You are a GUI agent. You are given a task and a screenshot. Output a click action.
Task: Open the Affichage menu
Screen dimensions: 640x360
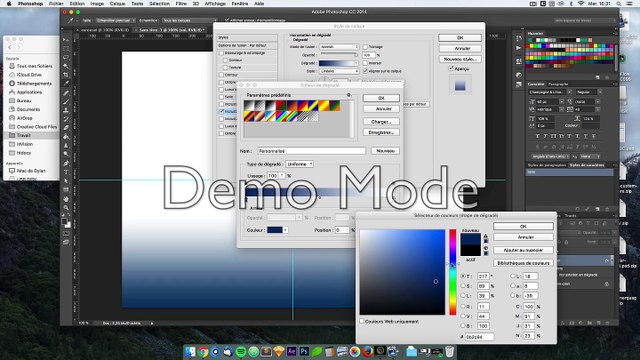point(215,4)
